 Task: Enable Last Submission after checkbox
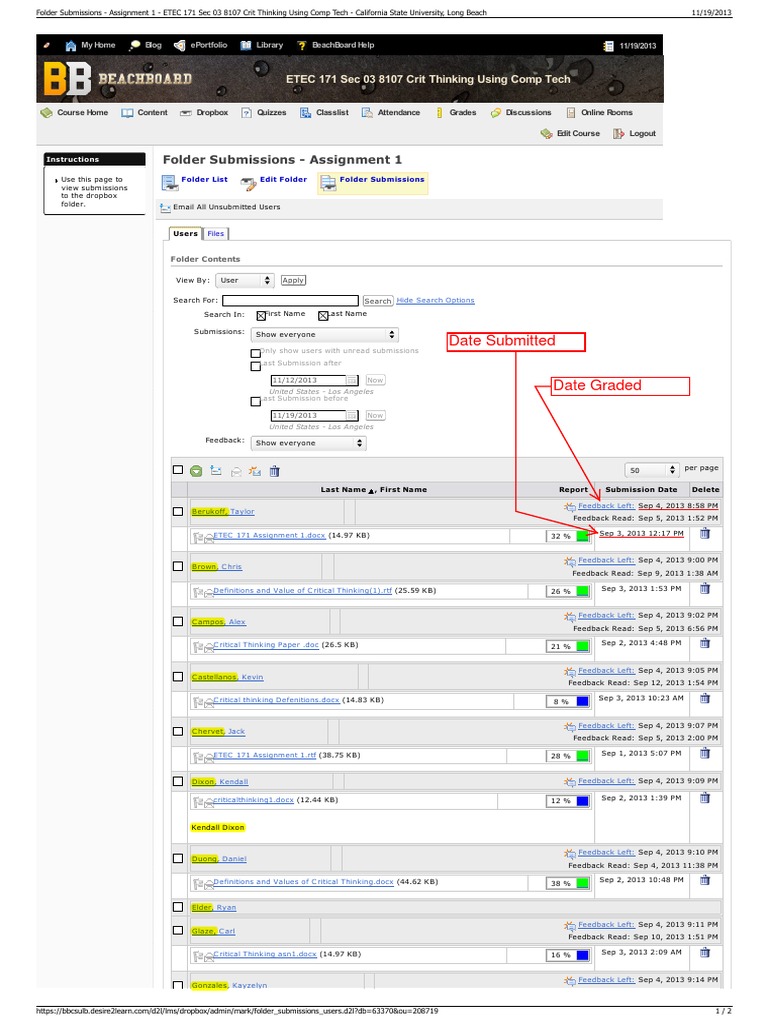pyautogui.click(x=255, y=366)
